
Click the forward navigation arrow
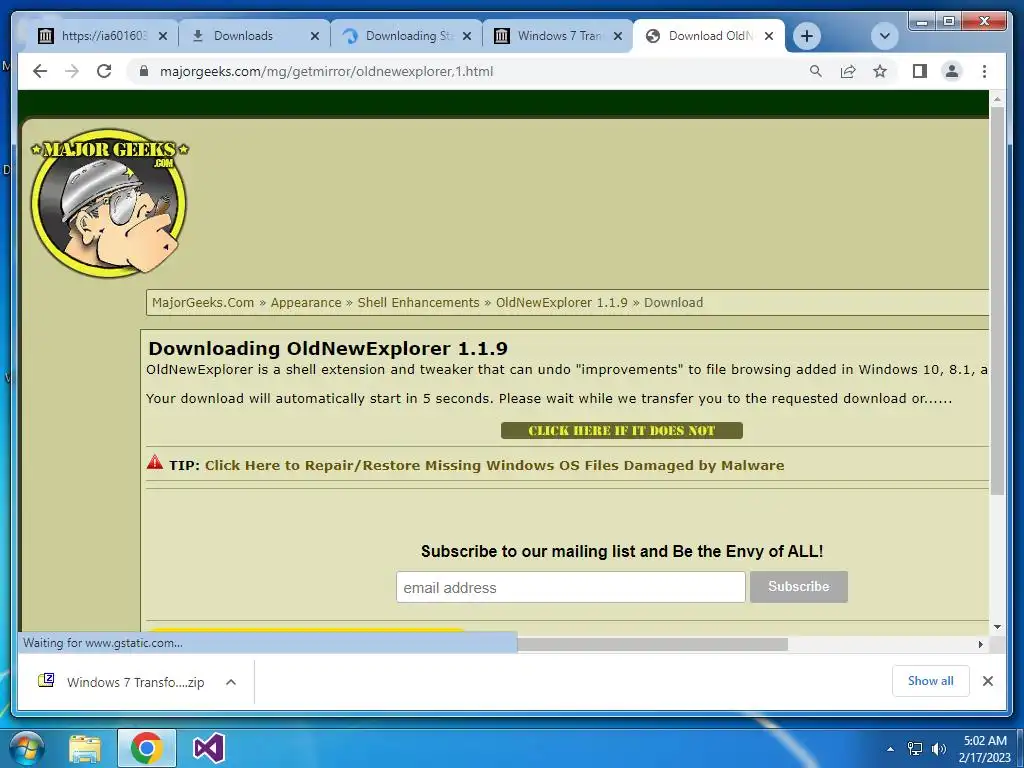pyautogui.click(x=72, y=71)
